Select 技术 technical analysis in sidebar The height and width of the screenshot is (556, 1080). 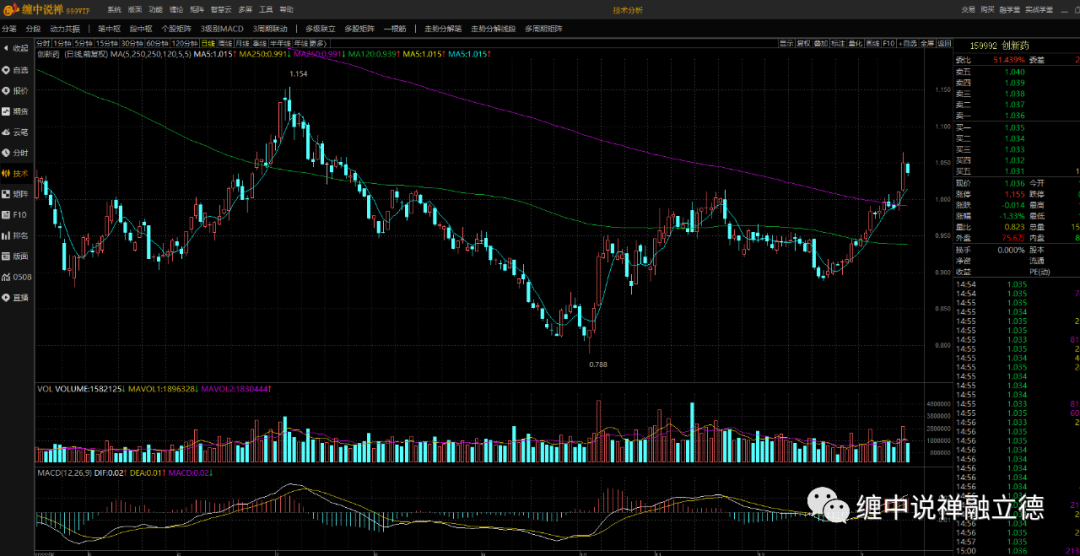pos(15,173)
